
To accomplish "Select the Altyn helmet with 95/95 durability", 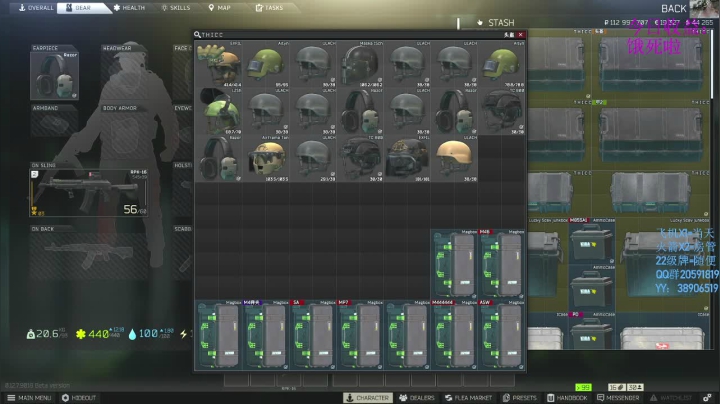I will click(x=266, y=64).
